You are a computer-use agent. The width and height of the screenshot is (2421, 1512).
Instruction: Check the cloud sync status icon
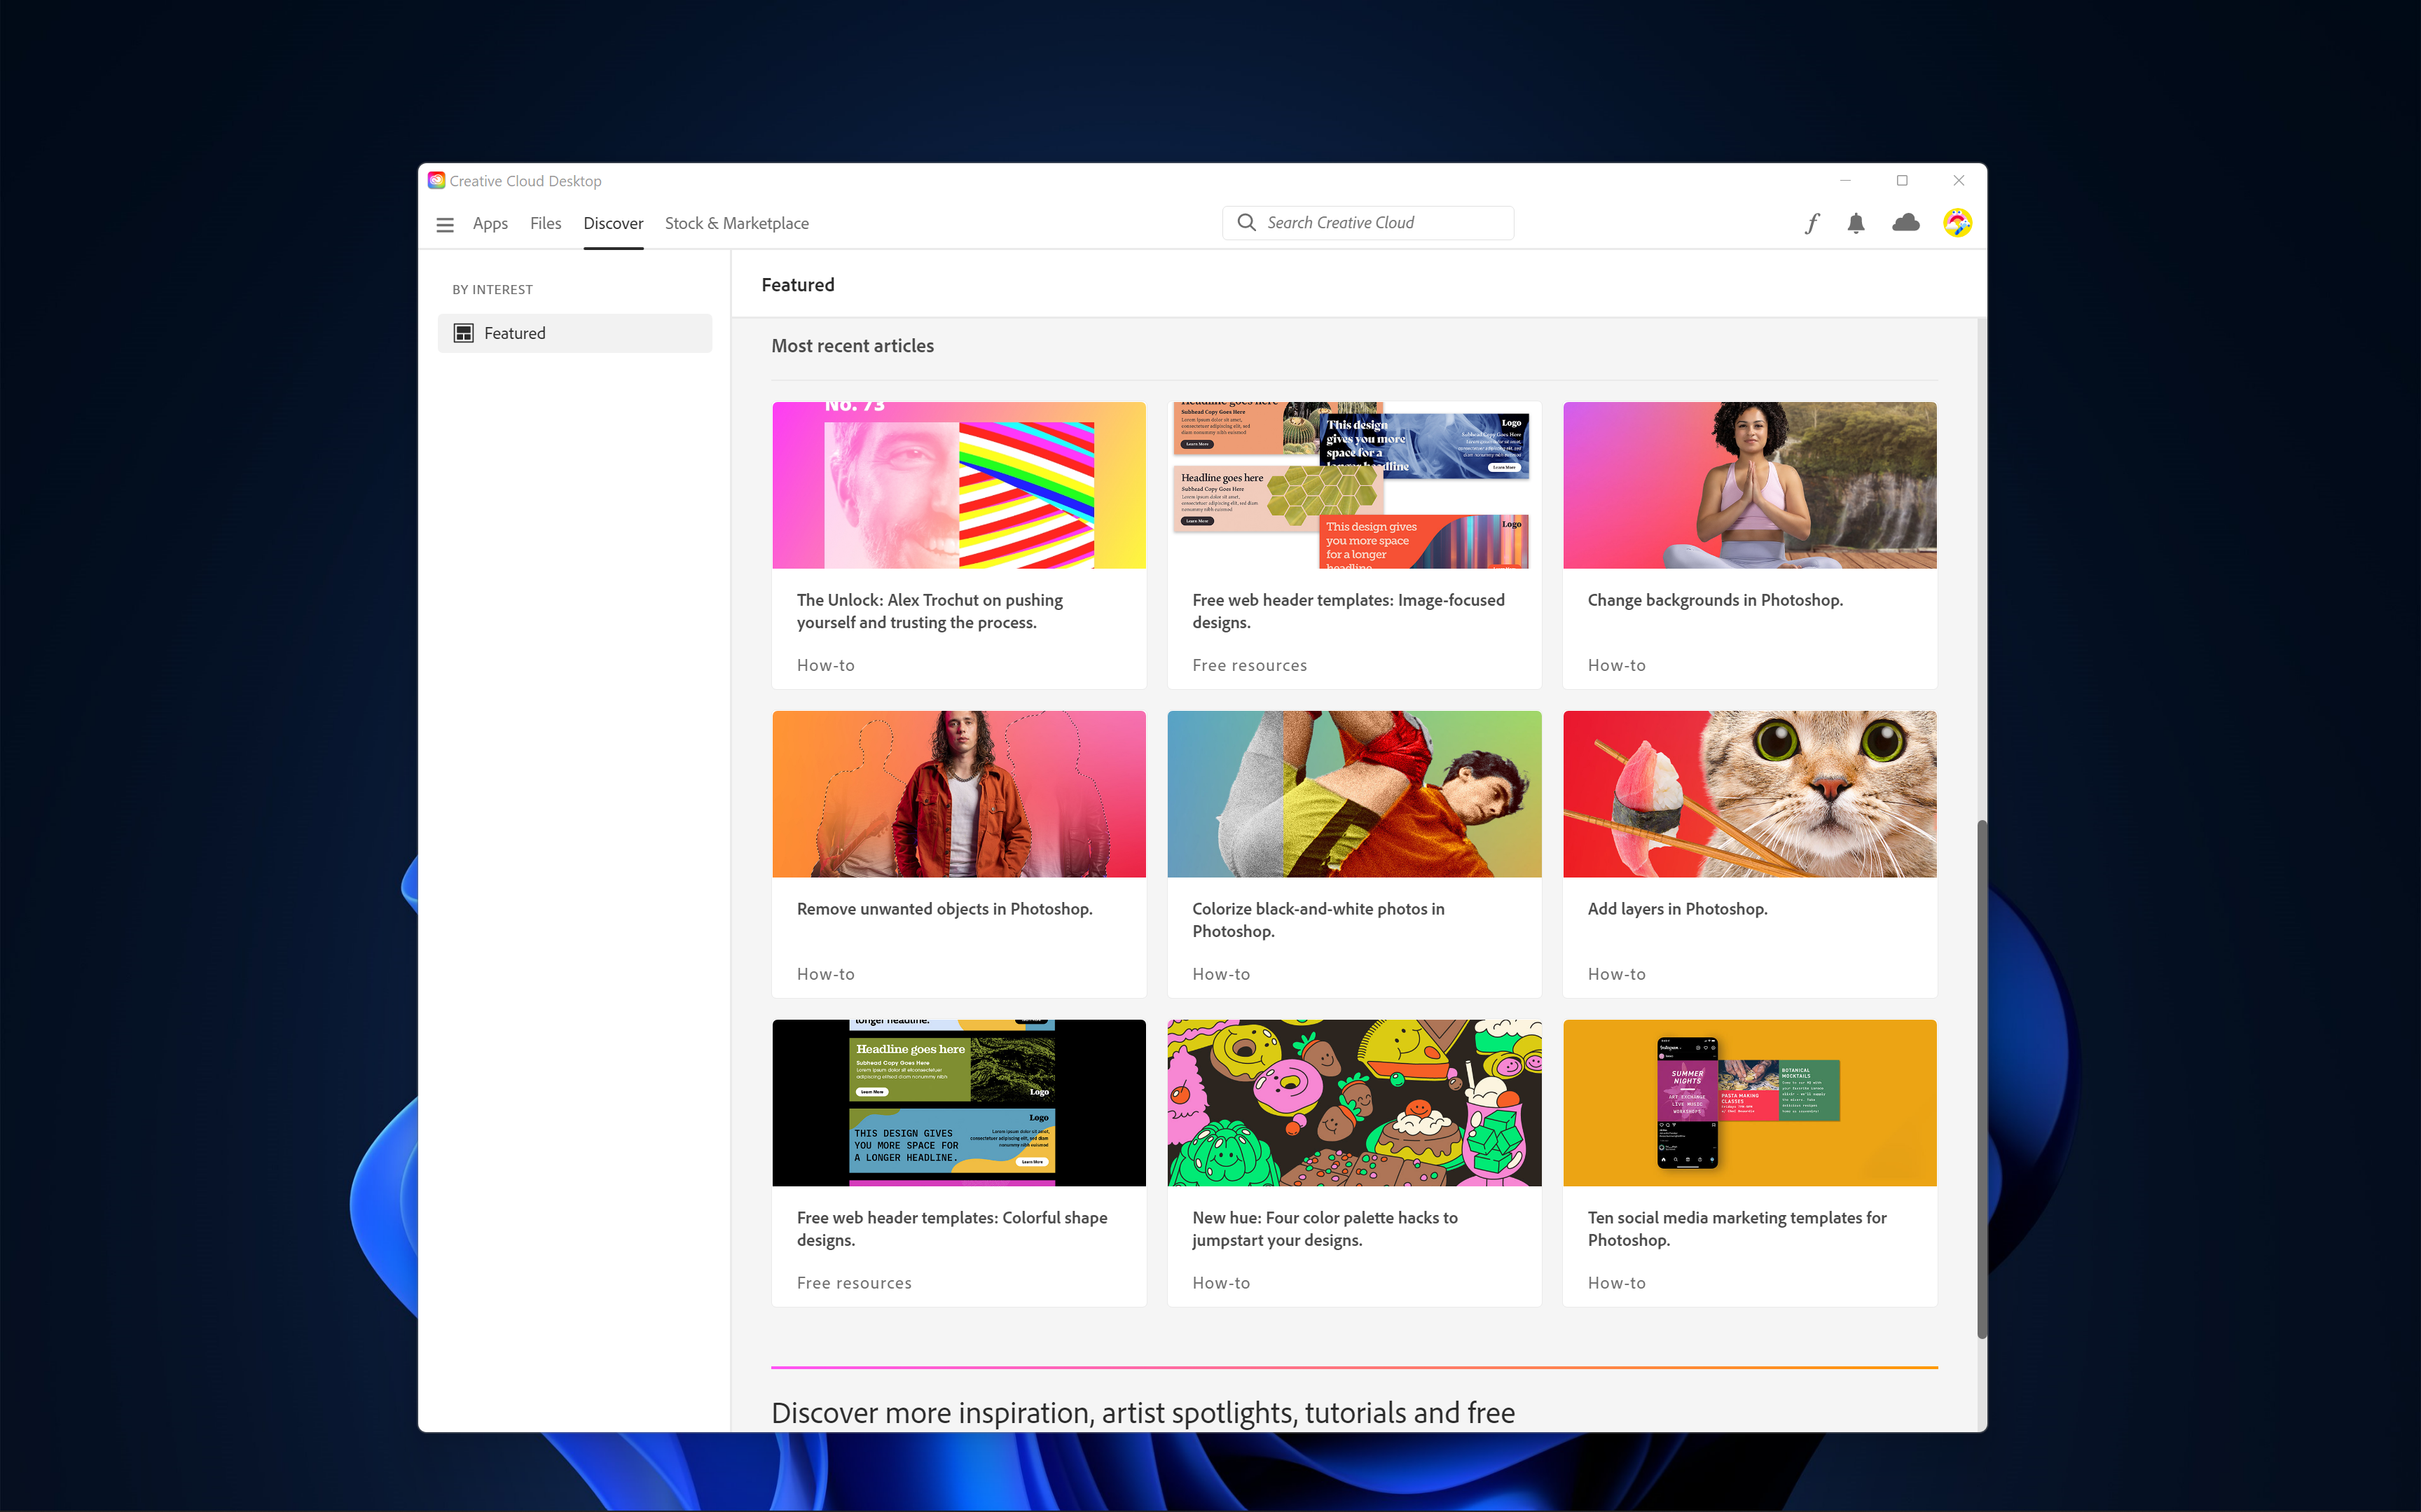[x=1906, y=223]
